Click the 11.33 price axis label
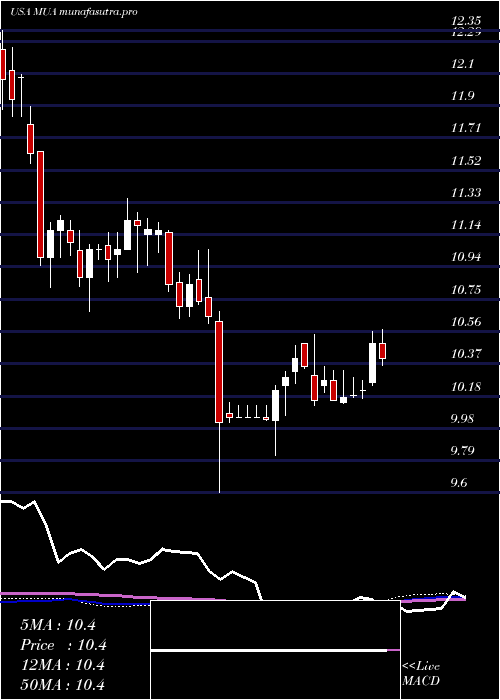Screen dimensions: 500x700 tap(466, 192)
